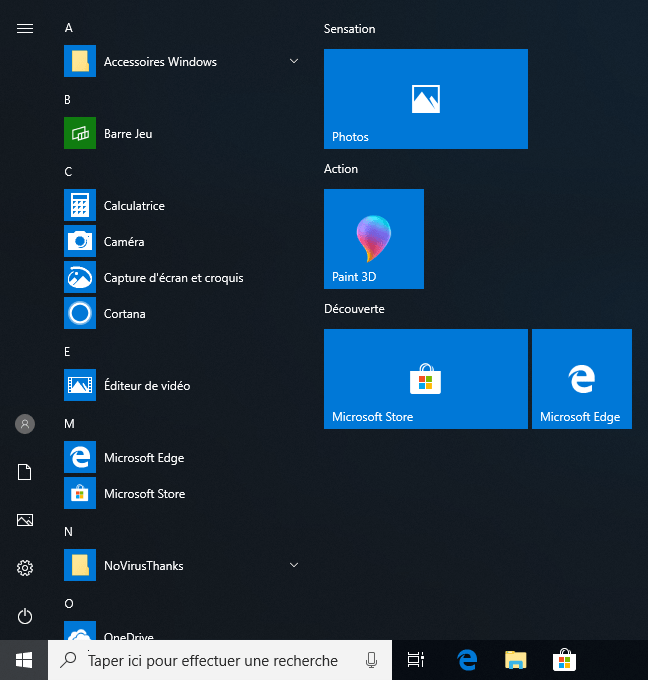Open the Paint 3D tile

coord(374,239)
